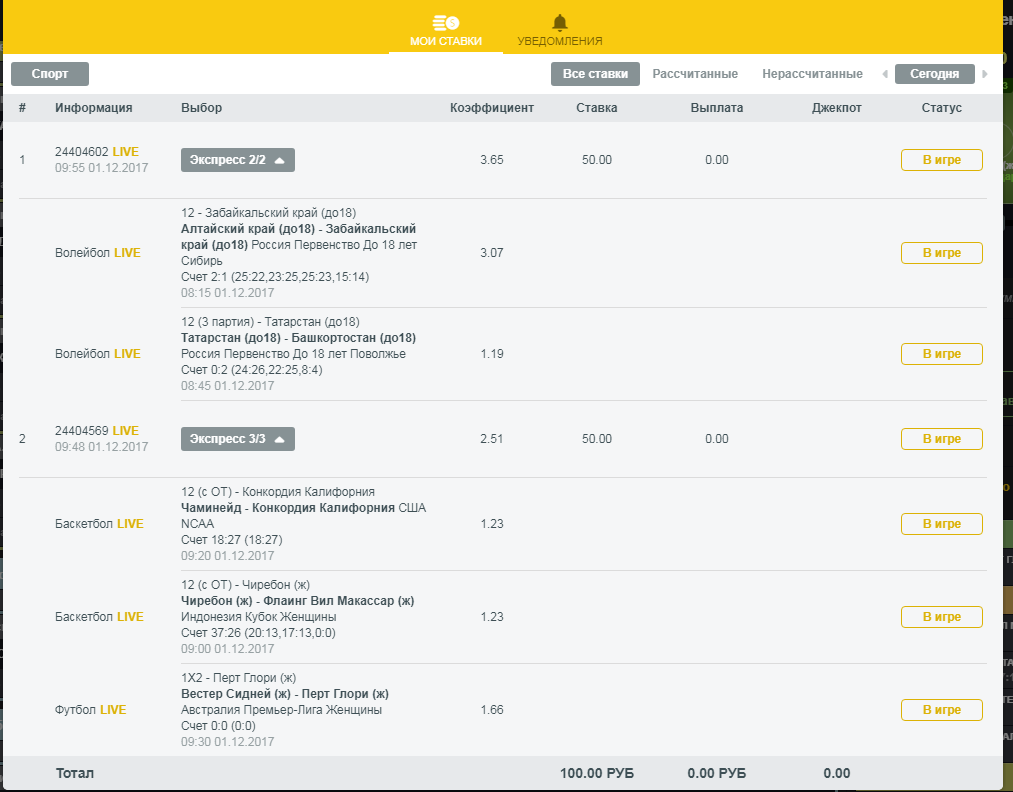Switch to the МОИ СТАВКИ tab
The width and height of the screenshot is (1013, 792).
coord(446,41)
